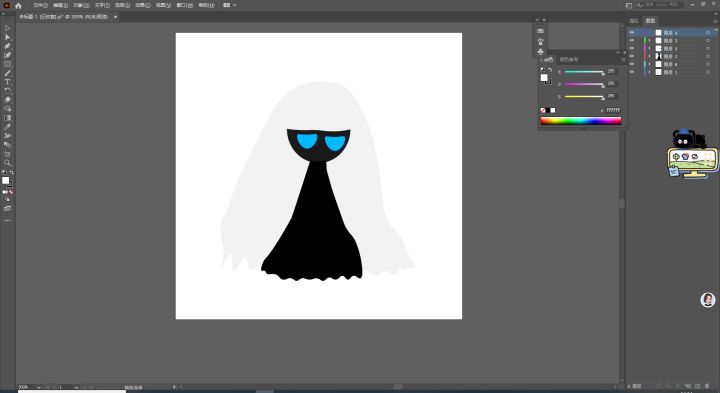Viewport: 720px width, 393px height.
Task: Click the 图层 2 layer thumbnail
Action: [658, 56]
